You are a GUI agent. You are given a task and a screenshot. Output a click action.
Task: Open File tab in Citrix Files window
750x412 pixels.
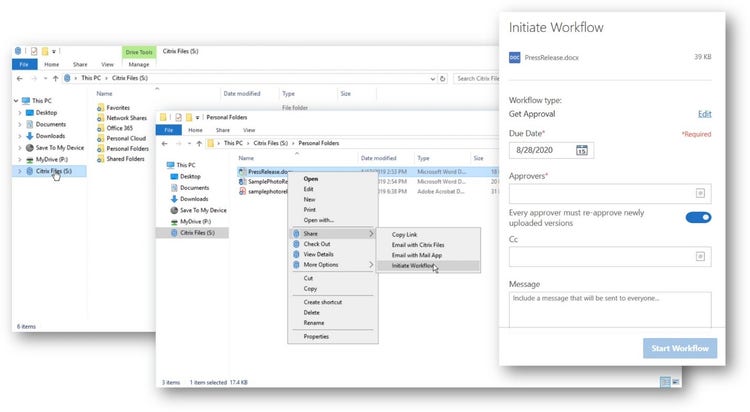[24, 64]
